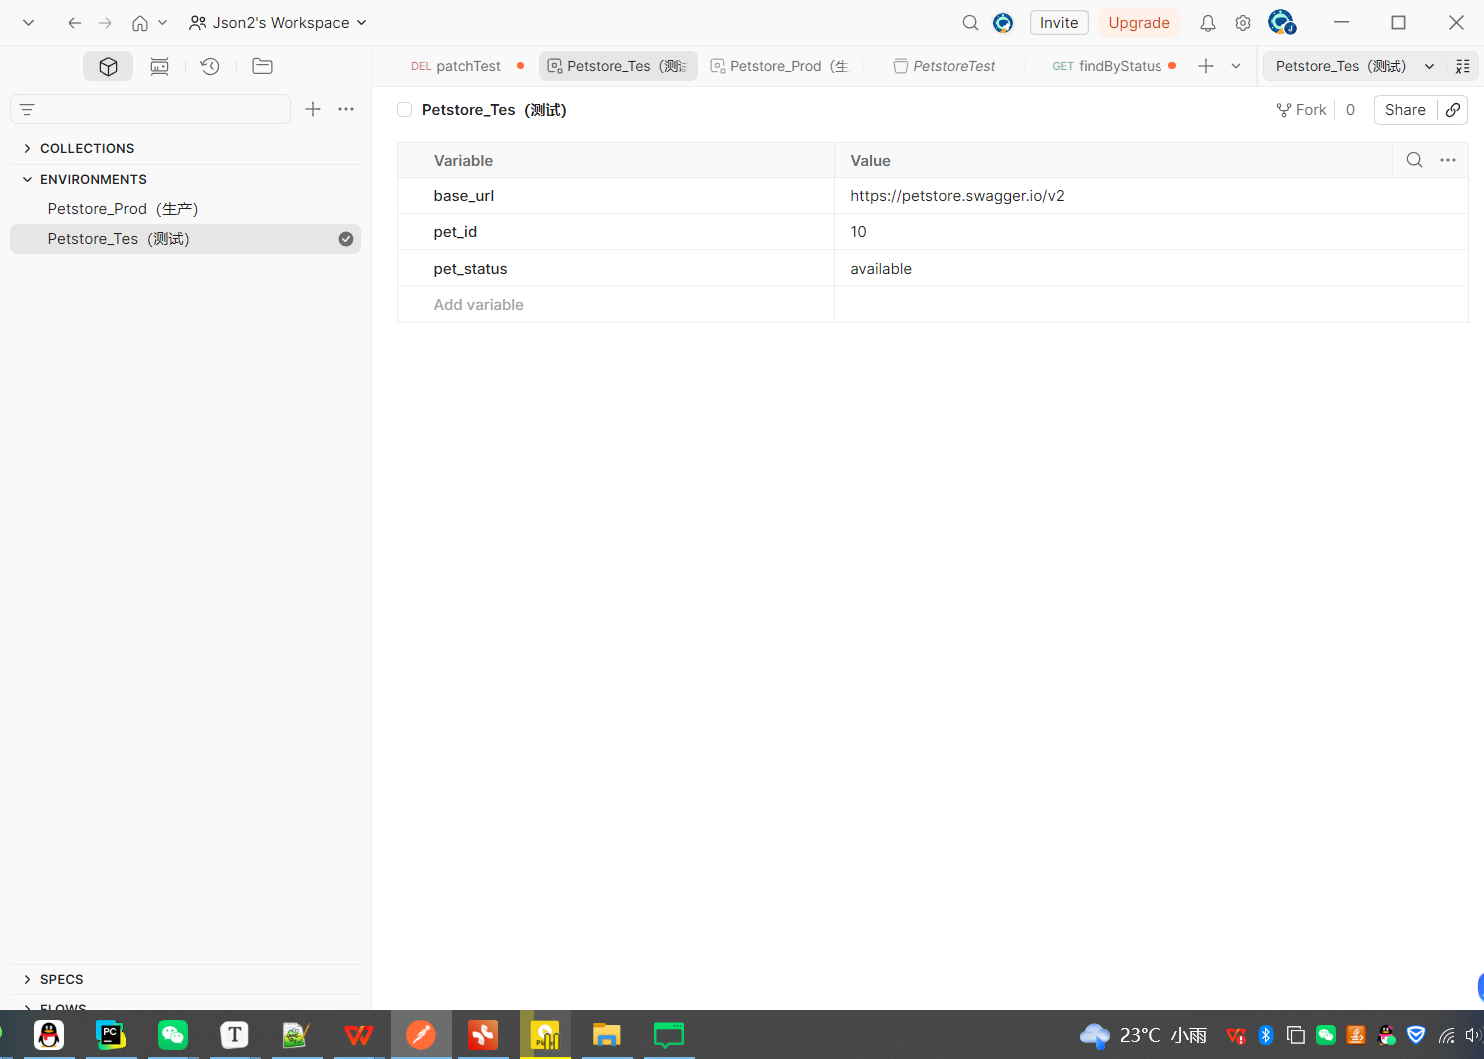Click the sidebar plus icon to create new
Screen dimensions: 1484x1059
coord(313,109)
